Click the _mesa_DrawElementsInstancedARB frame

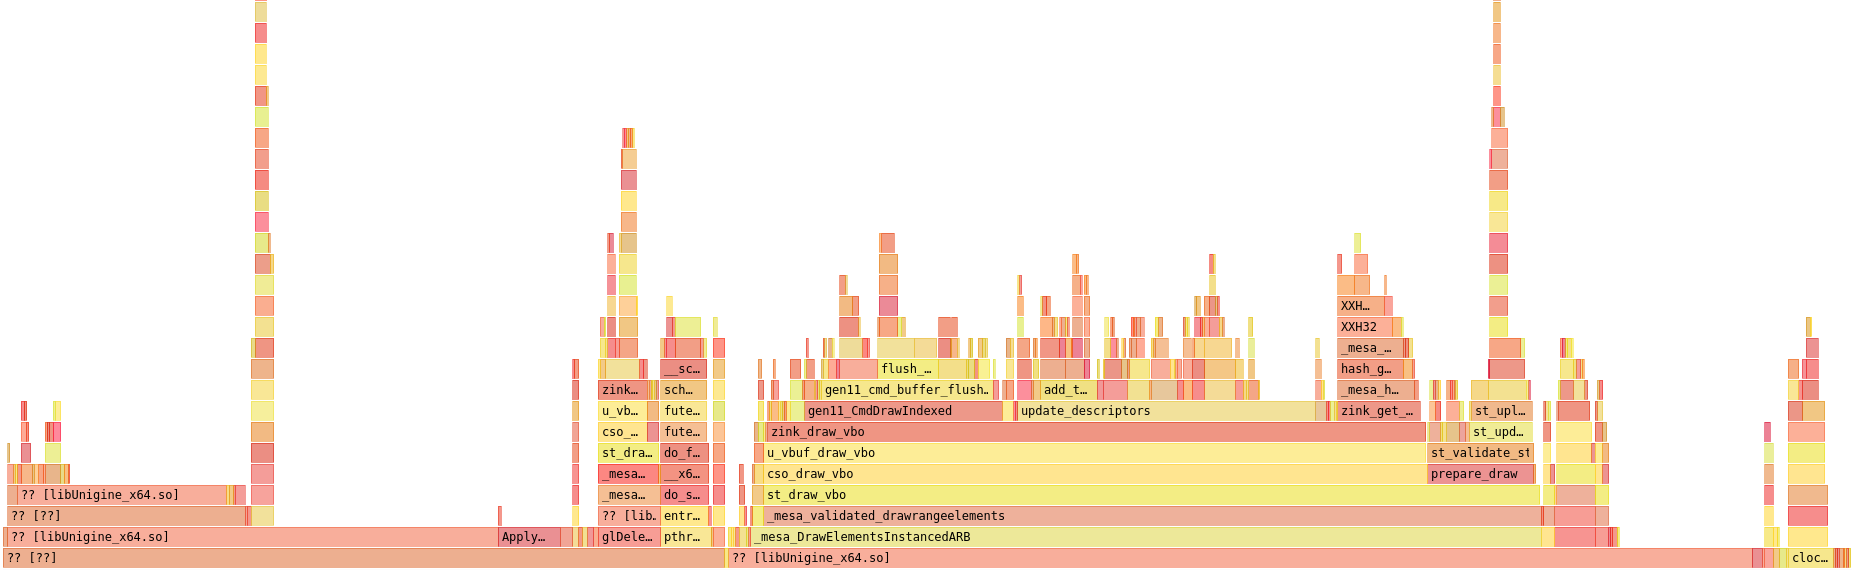tap(1146, 537)
